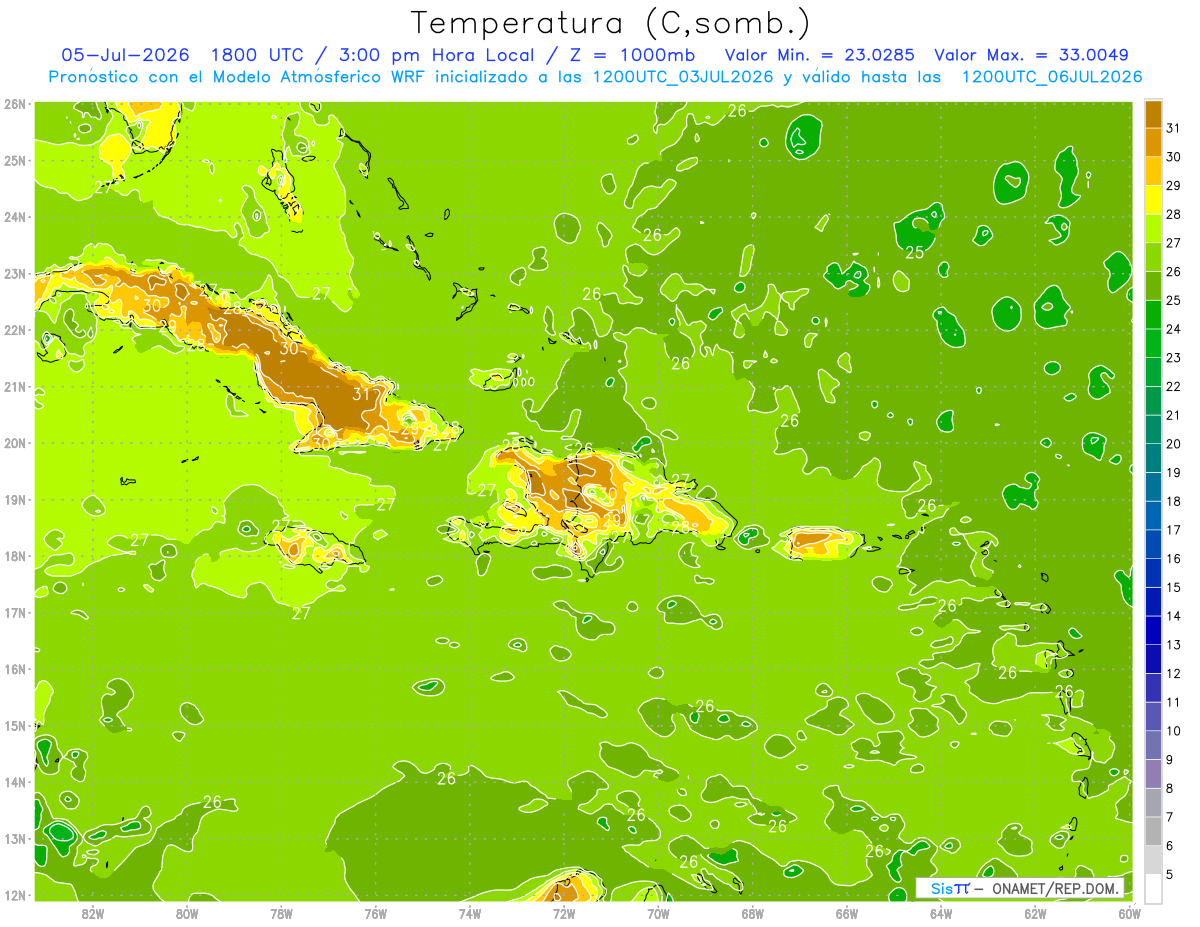
Task: Click the "20N" latitude axis label
Action: [14, 443]
